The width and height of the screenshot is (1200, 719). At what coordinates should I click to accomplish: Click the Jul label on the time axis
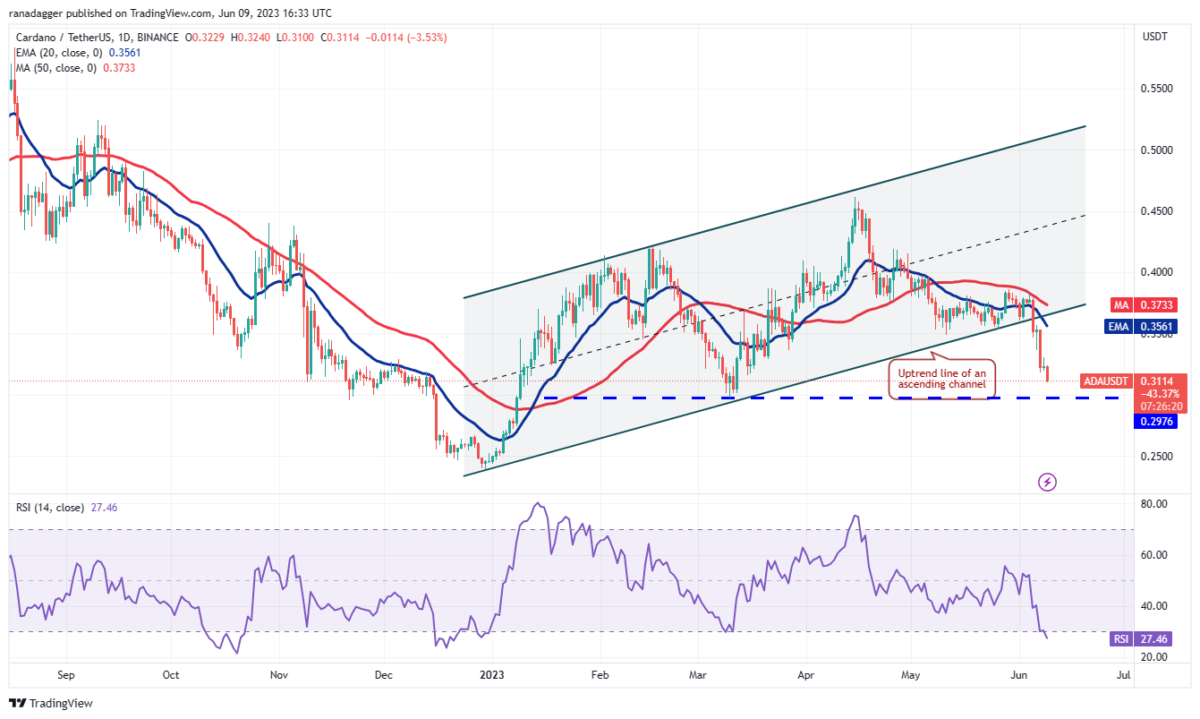[1124, 675]
